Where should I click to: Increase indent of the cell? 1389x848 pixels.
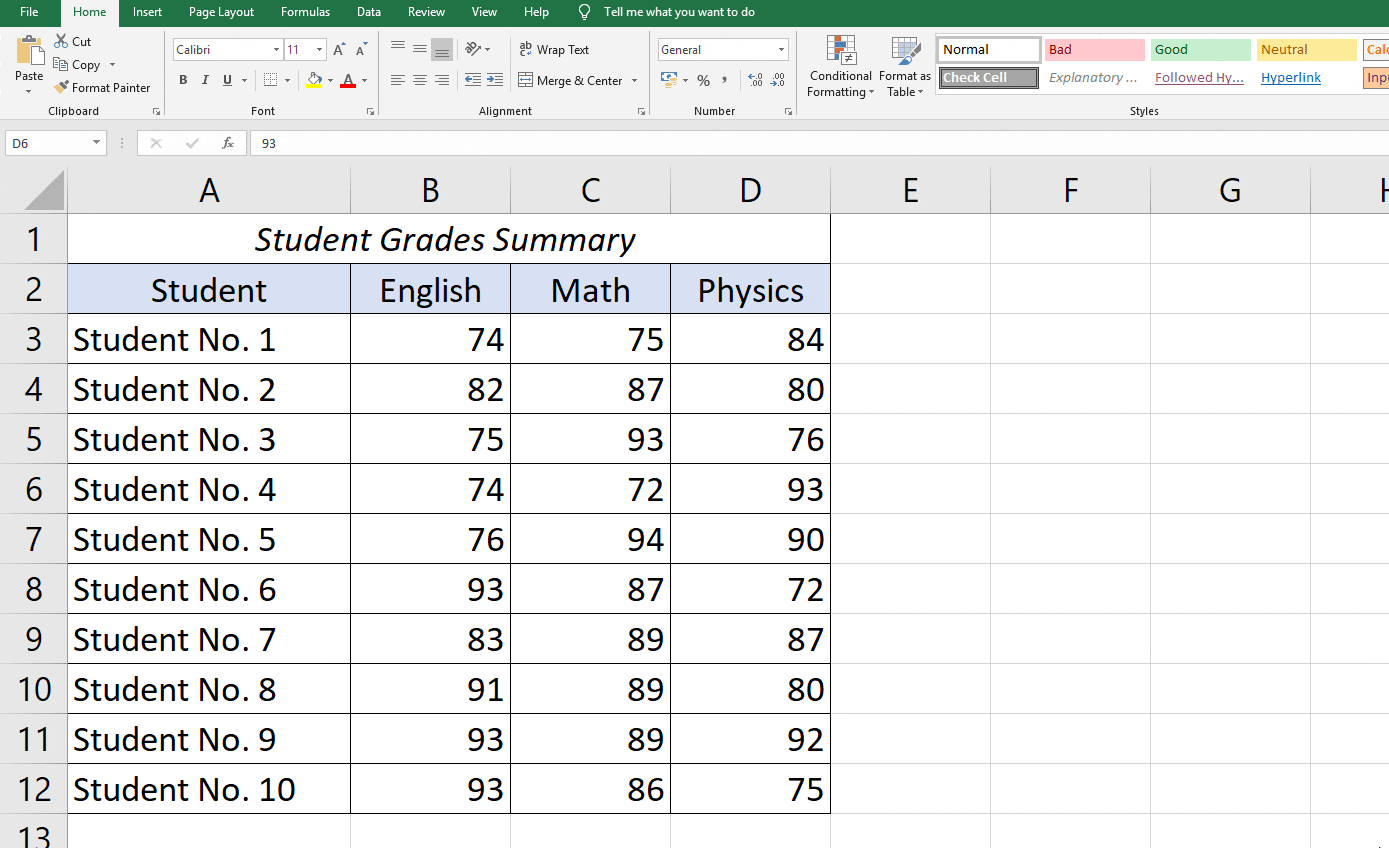point(496,80)
